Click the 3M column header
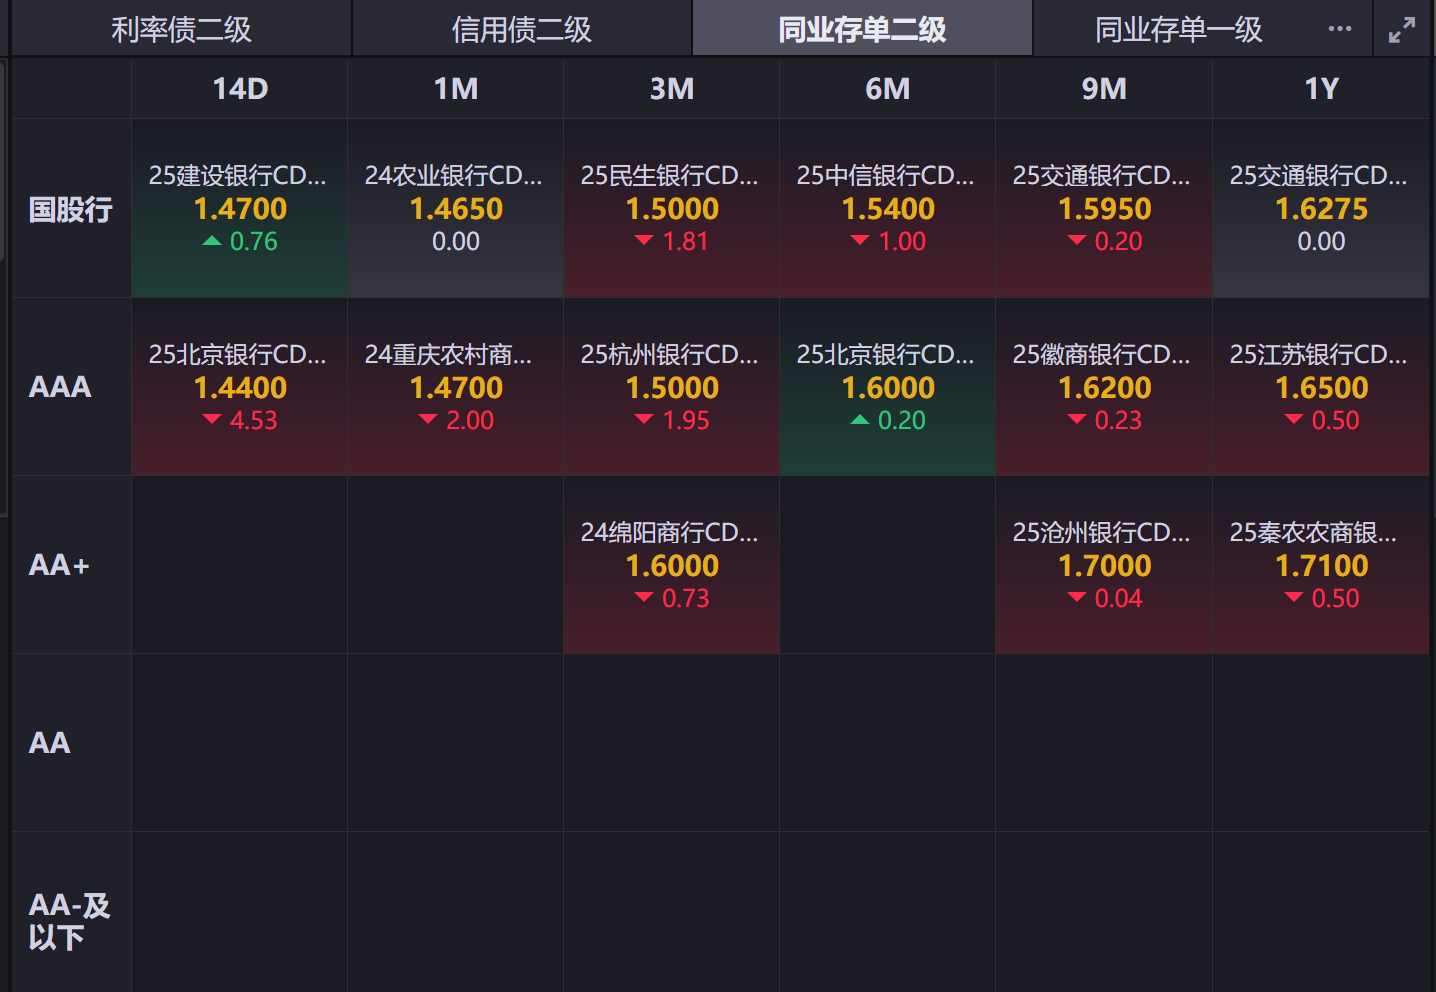Viewport: 1436px width, 992px height. [x=672, y=89]
